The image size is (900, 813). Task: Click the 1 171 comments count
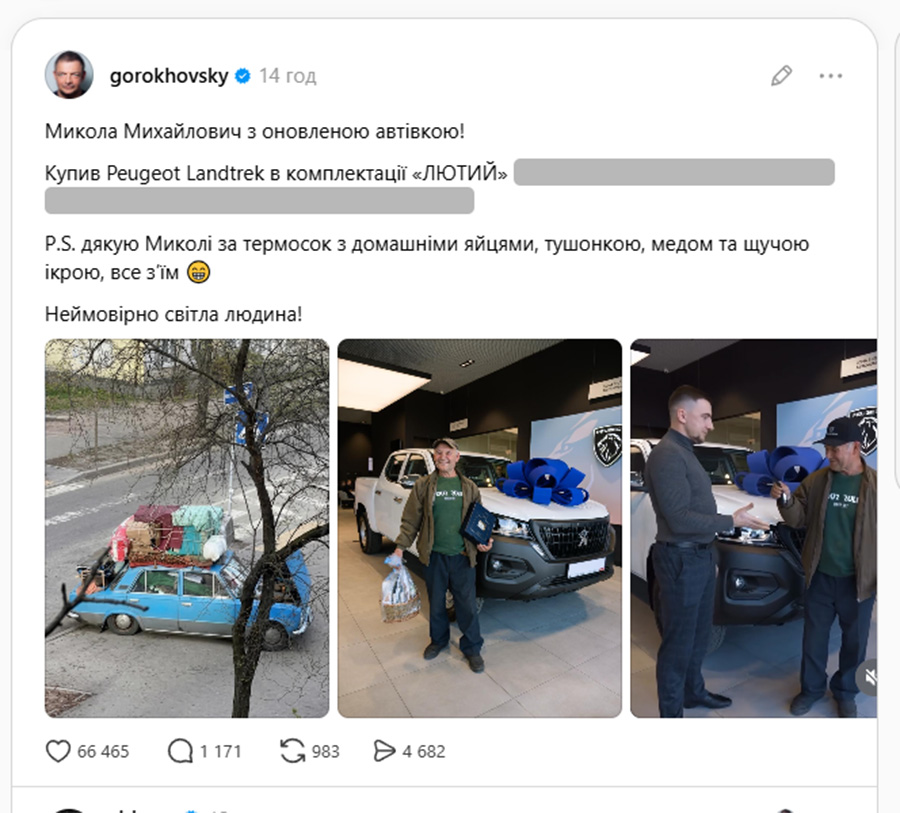(x=220, y=752)
